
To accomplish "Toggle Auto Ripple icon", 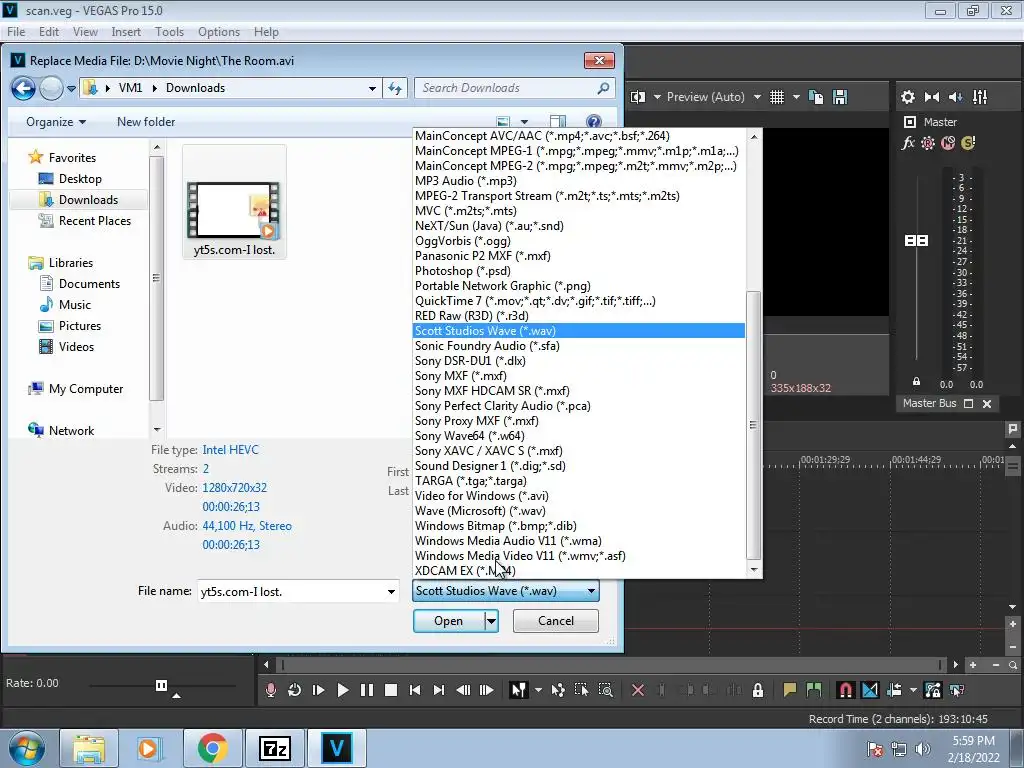I will pyautogui.click(x=894, y=690).
